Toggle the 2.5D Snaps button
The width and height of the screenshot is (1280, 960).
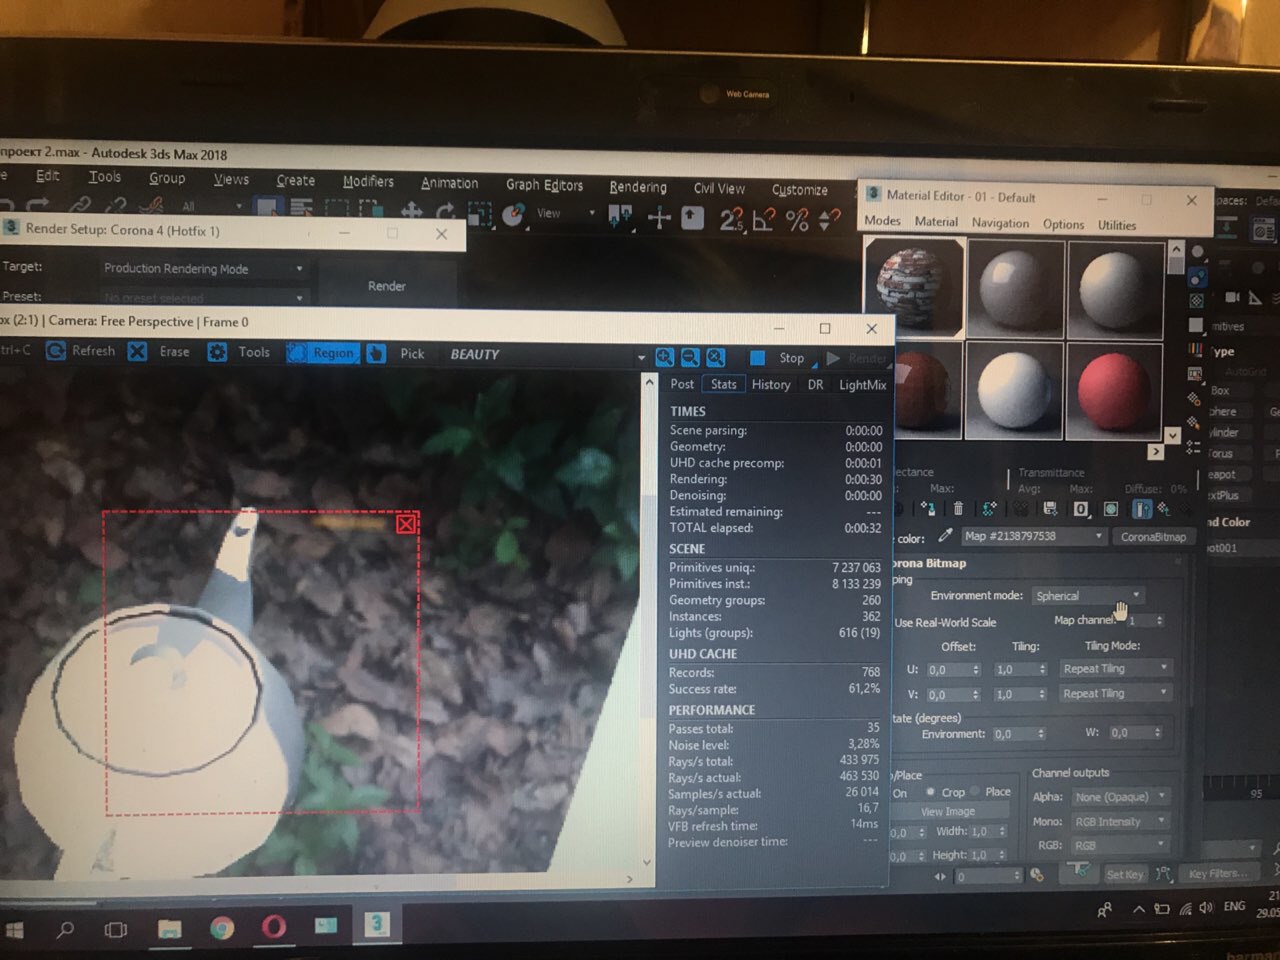point(732,219)
